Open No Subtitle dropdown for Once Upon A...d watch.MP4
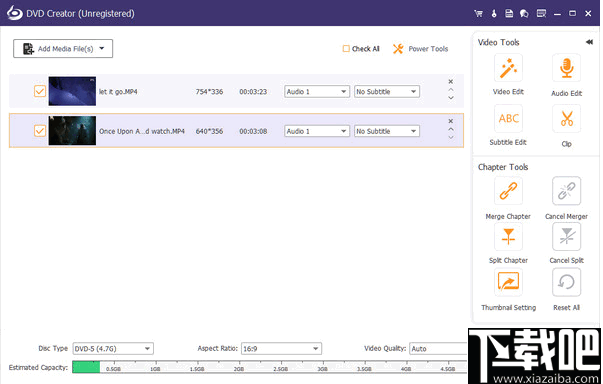The width and height of the screenshot is (603, 384). pos(386,131)
